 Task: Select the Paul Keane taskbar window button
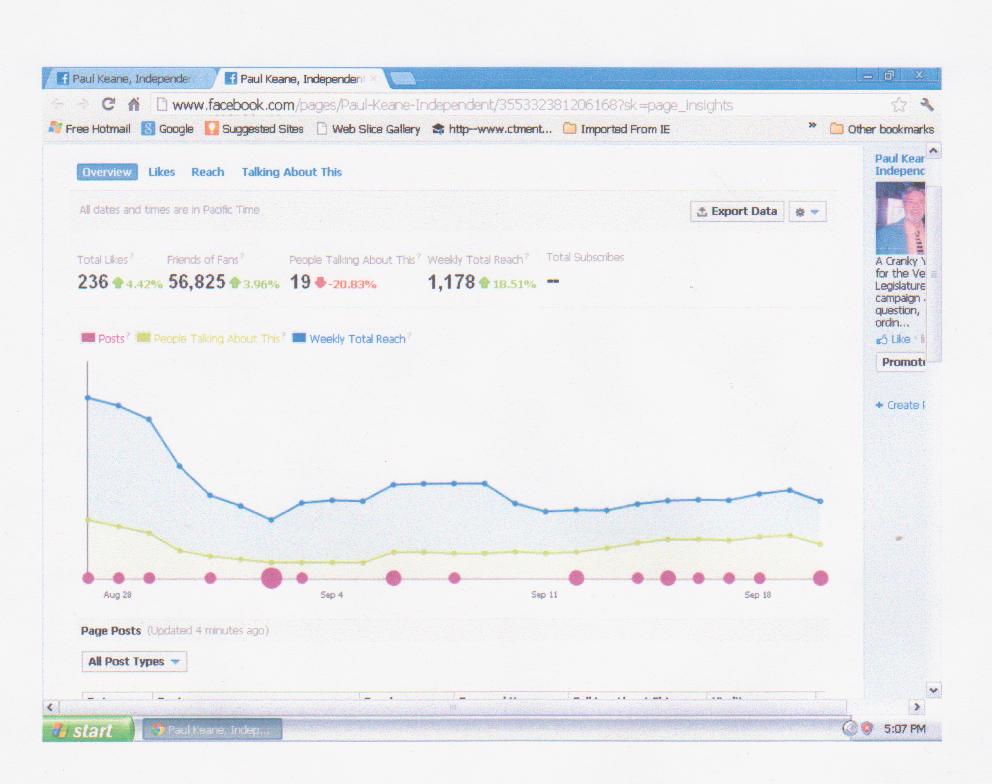click(213, 730)
